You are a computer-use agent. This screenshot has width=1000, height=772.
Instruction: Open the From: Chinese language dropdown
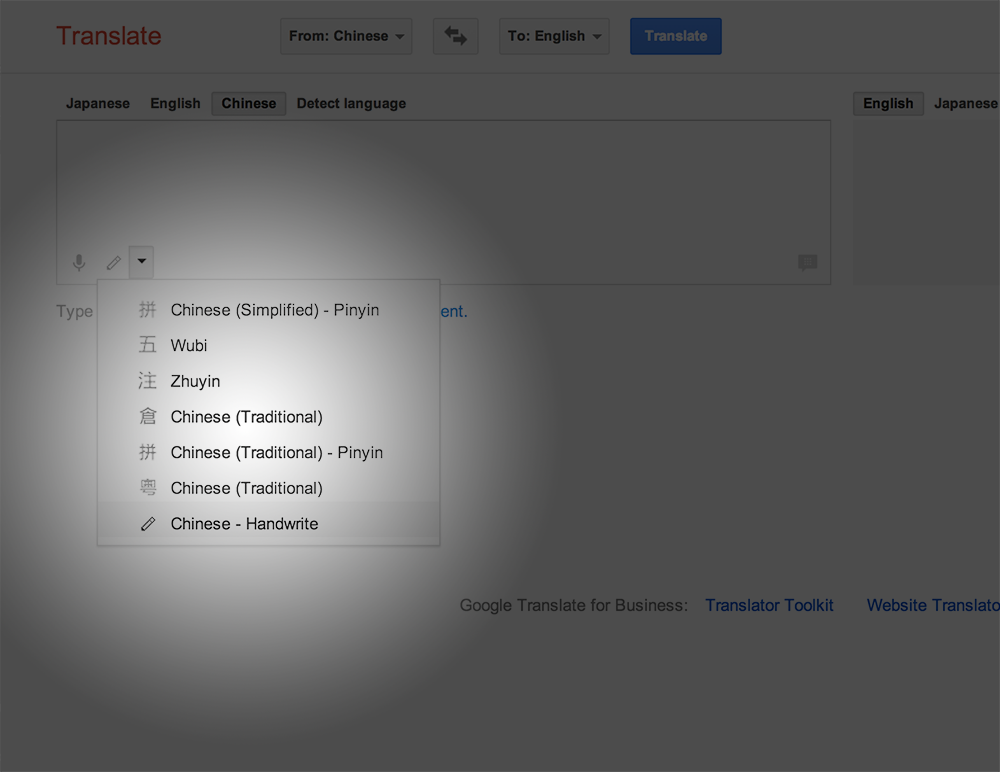click(x=346, y=35)
